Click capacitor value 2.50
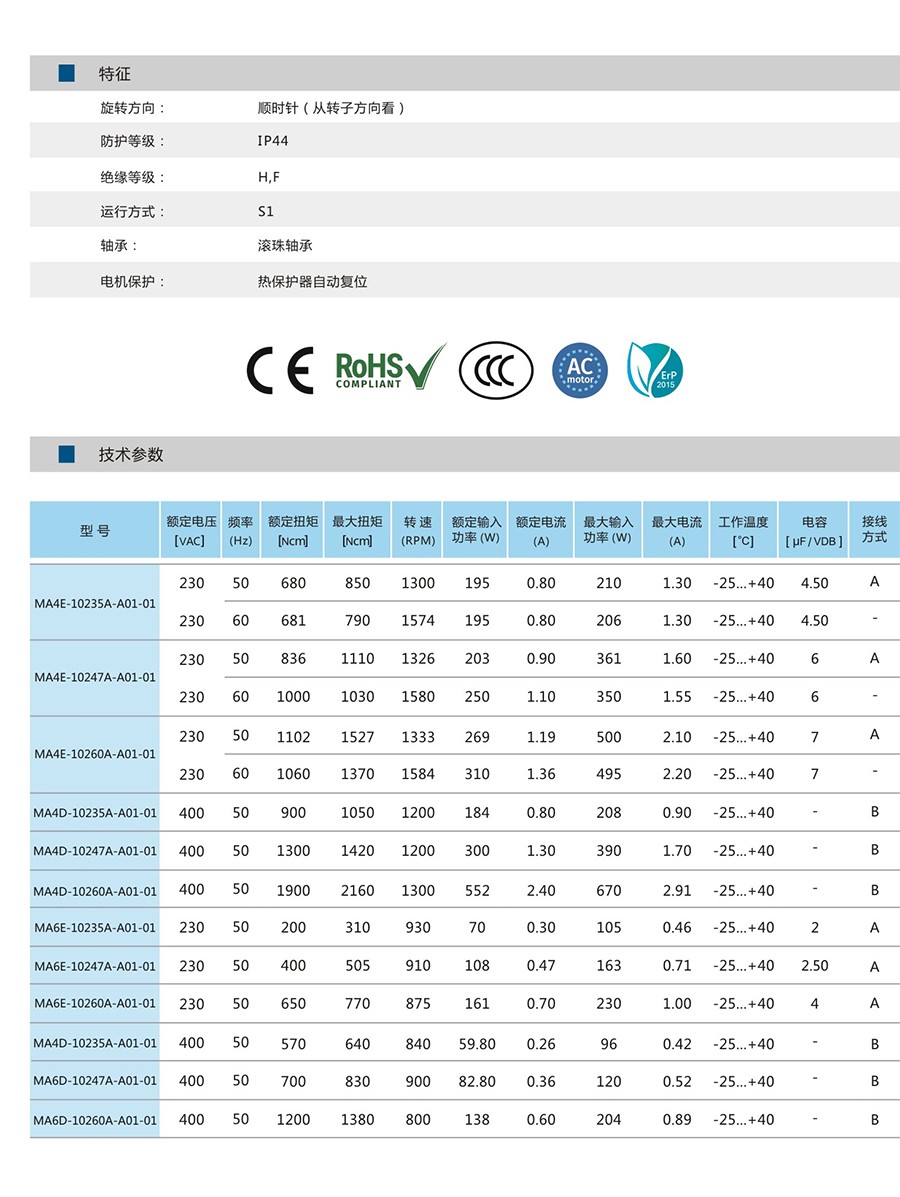 point(815,966)
